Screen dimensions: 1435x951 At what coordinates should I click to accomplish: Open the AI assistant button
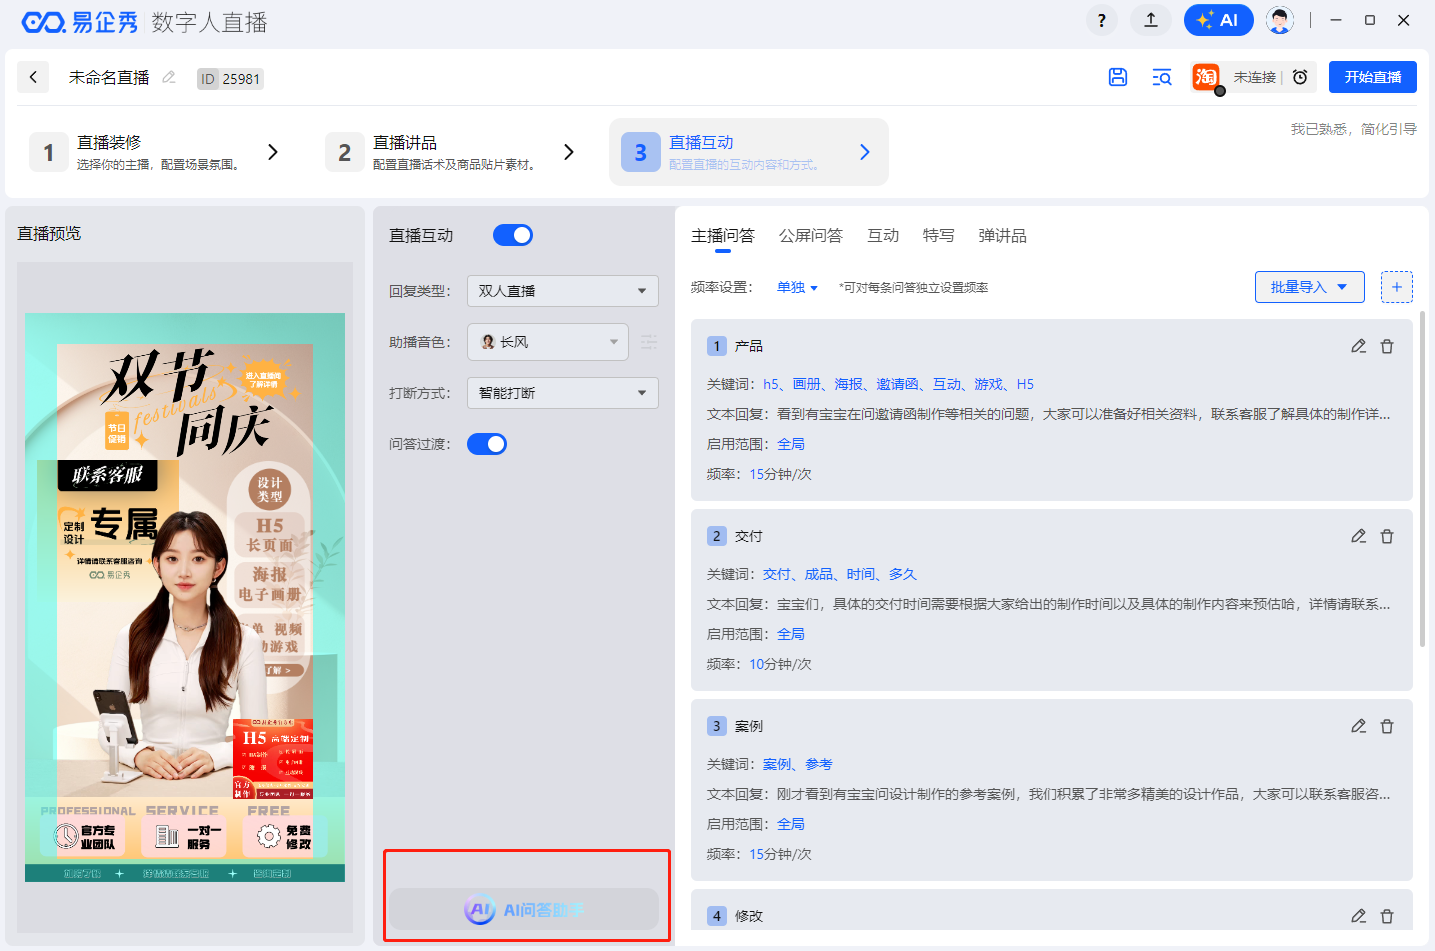1218,20
